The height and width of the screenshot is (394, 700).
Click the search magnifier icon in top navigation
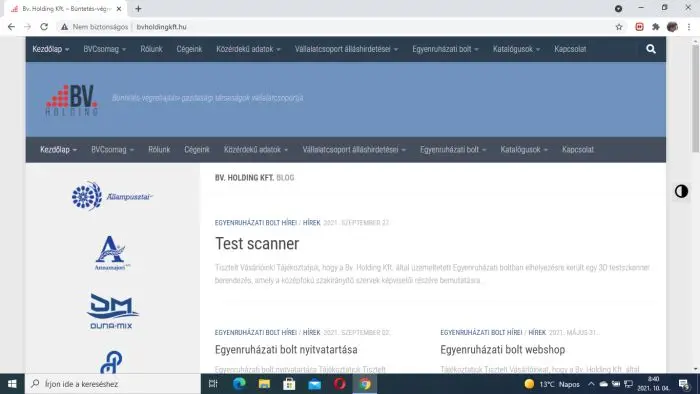(x=650, y=49)
